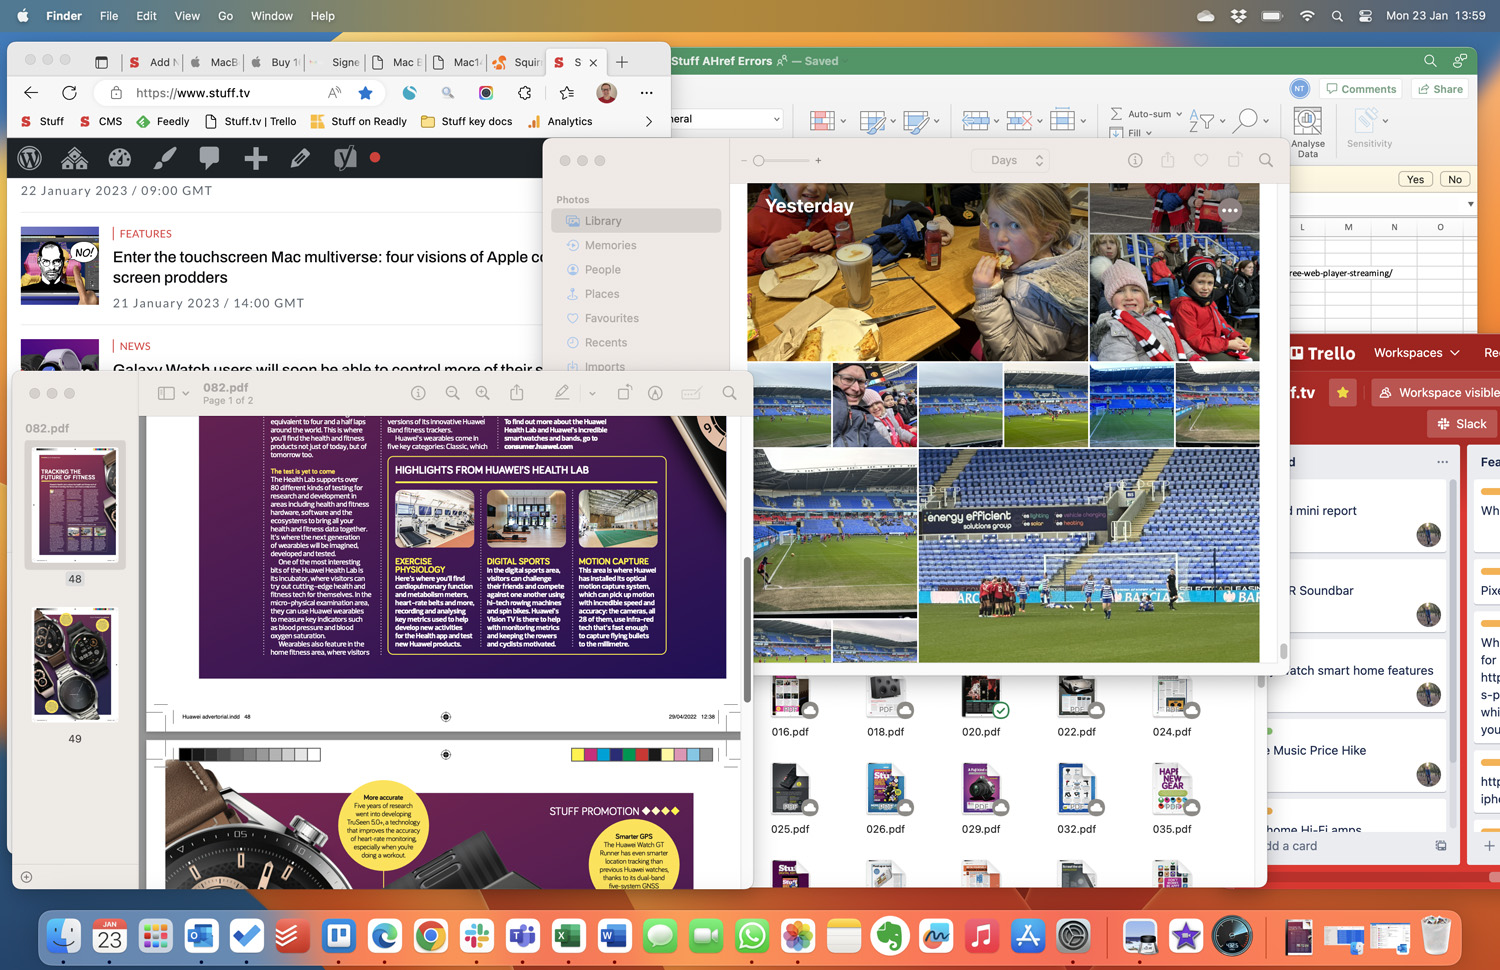Open the Yoast SEO icon in admin bar
Screen dimensions: 1500x970
[344, 158]
